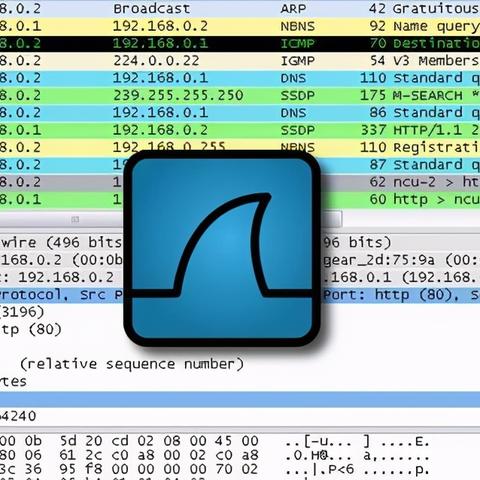Click the ICMP protocol cell in black row
480x480 pixels.
297,43
